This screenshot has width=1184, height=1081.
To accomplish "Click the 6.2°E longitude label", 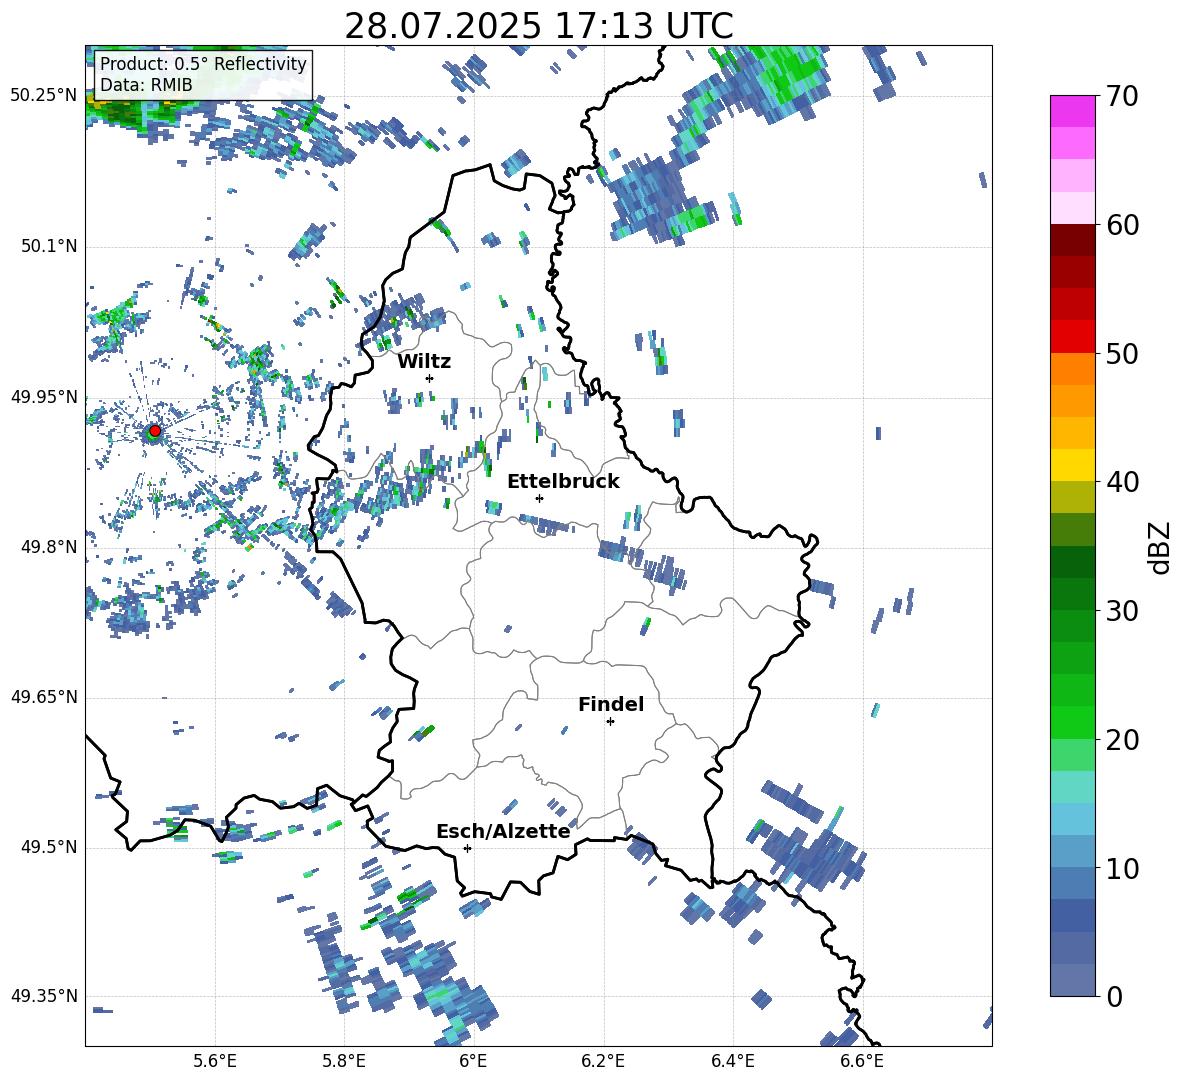I will 603,1061.
